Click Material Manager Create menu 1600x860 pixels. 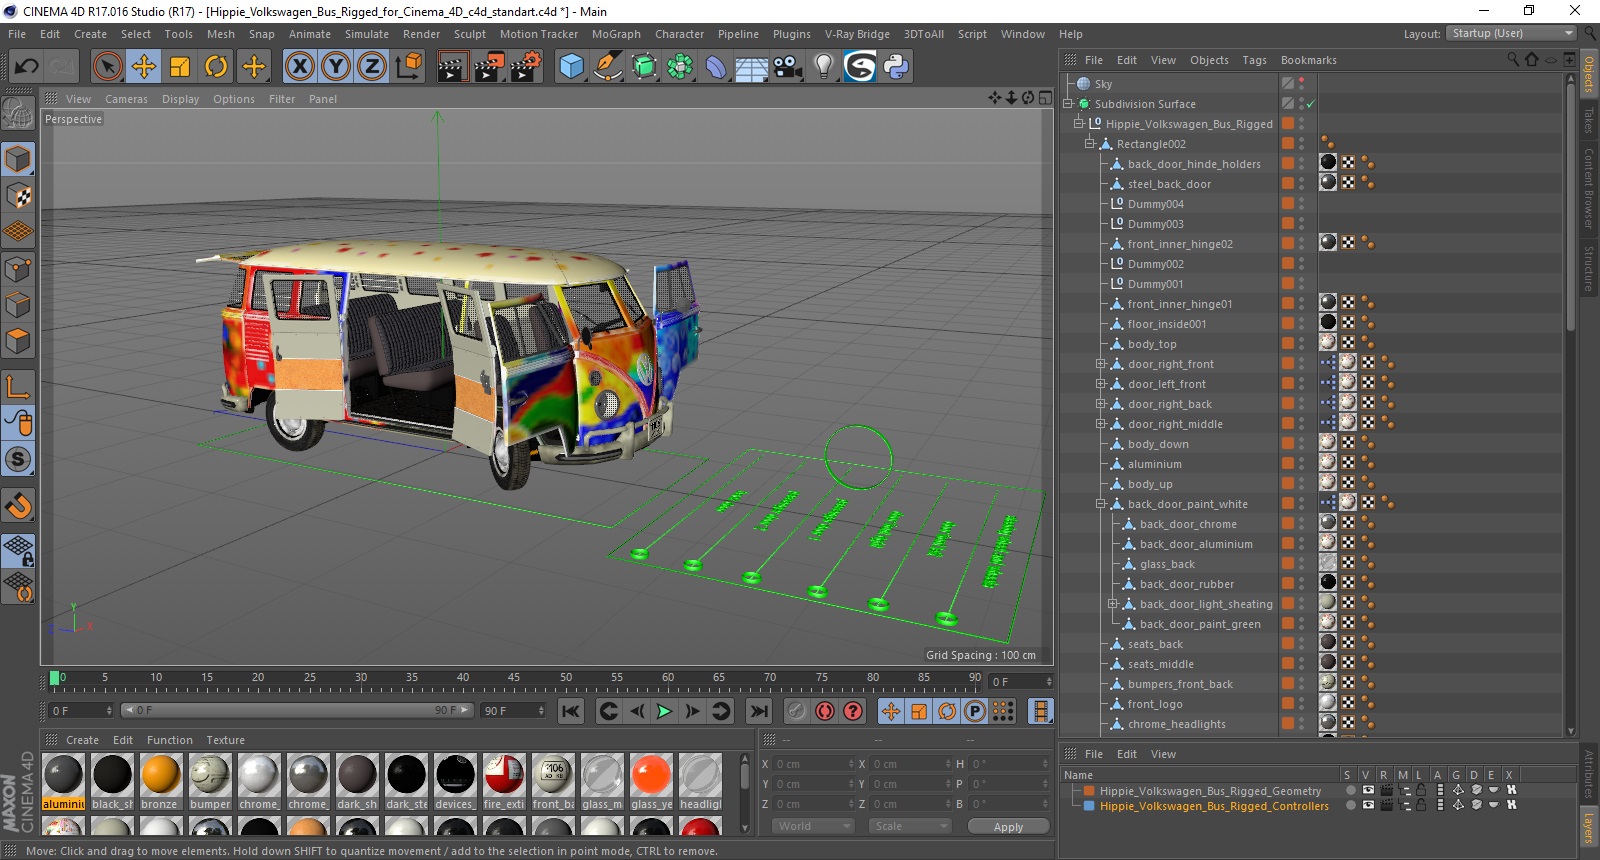tap(82, 740)
